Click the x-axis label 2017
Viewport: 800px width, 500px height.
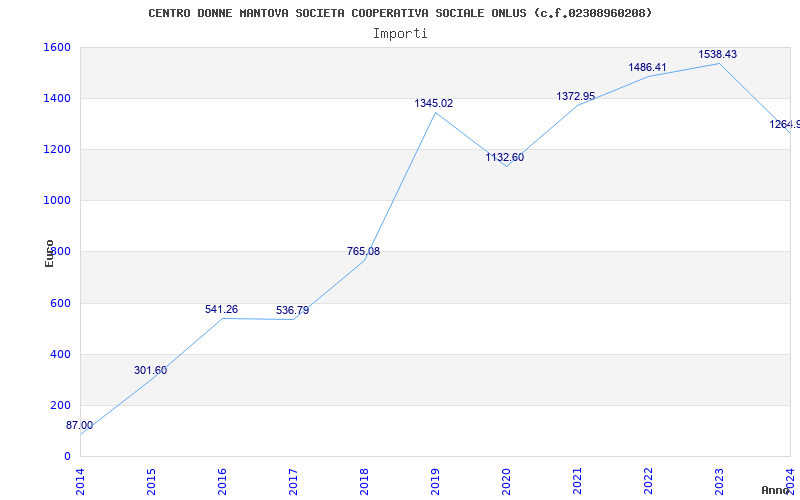point(293,482)
